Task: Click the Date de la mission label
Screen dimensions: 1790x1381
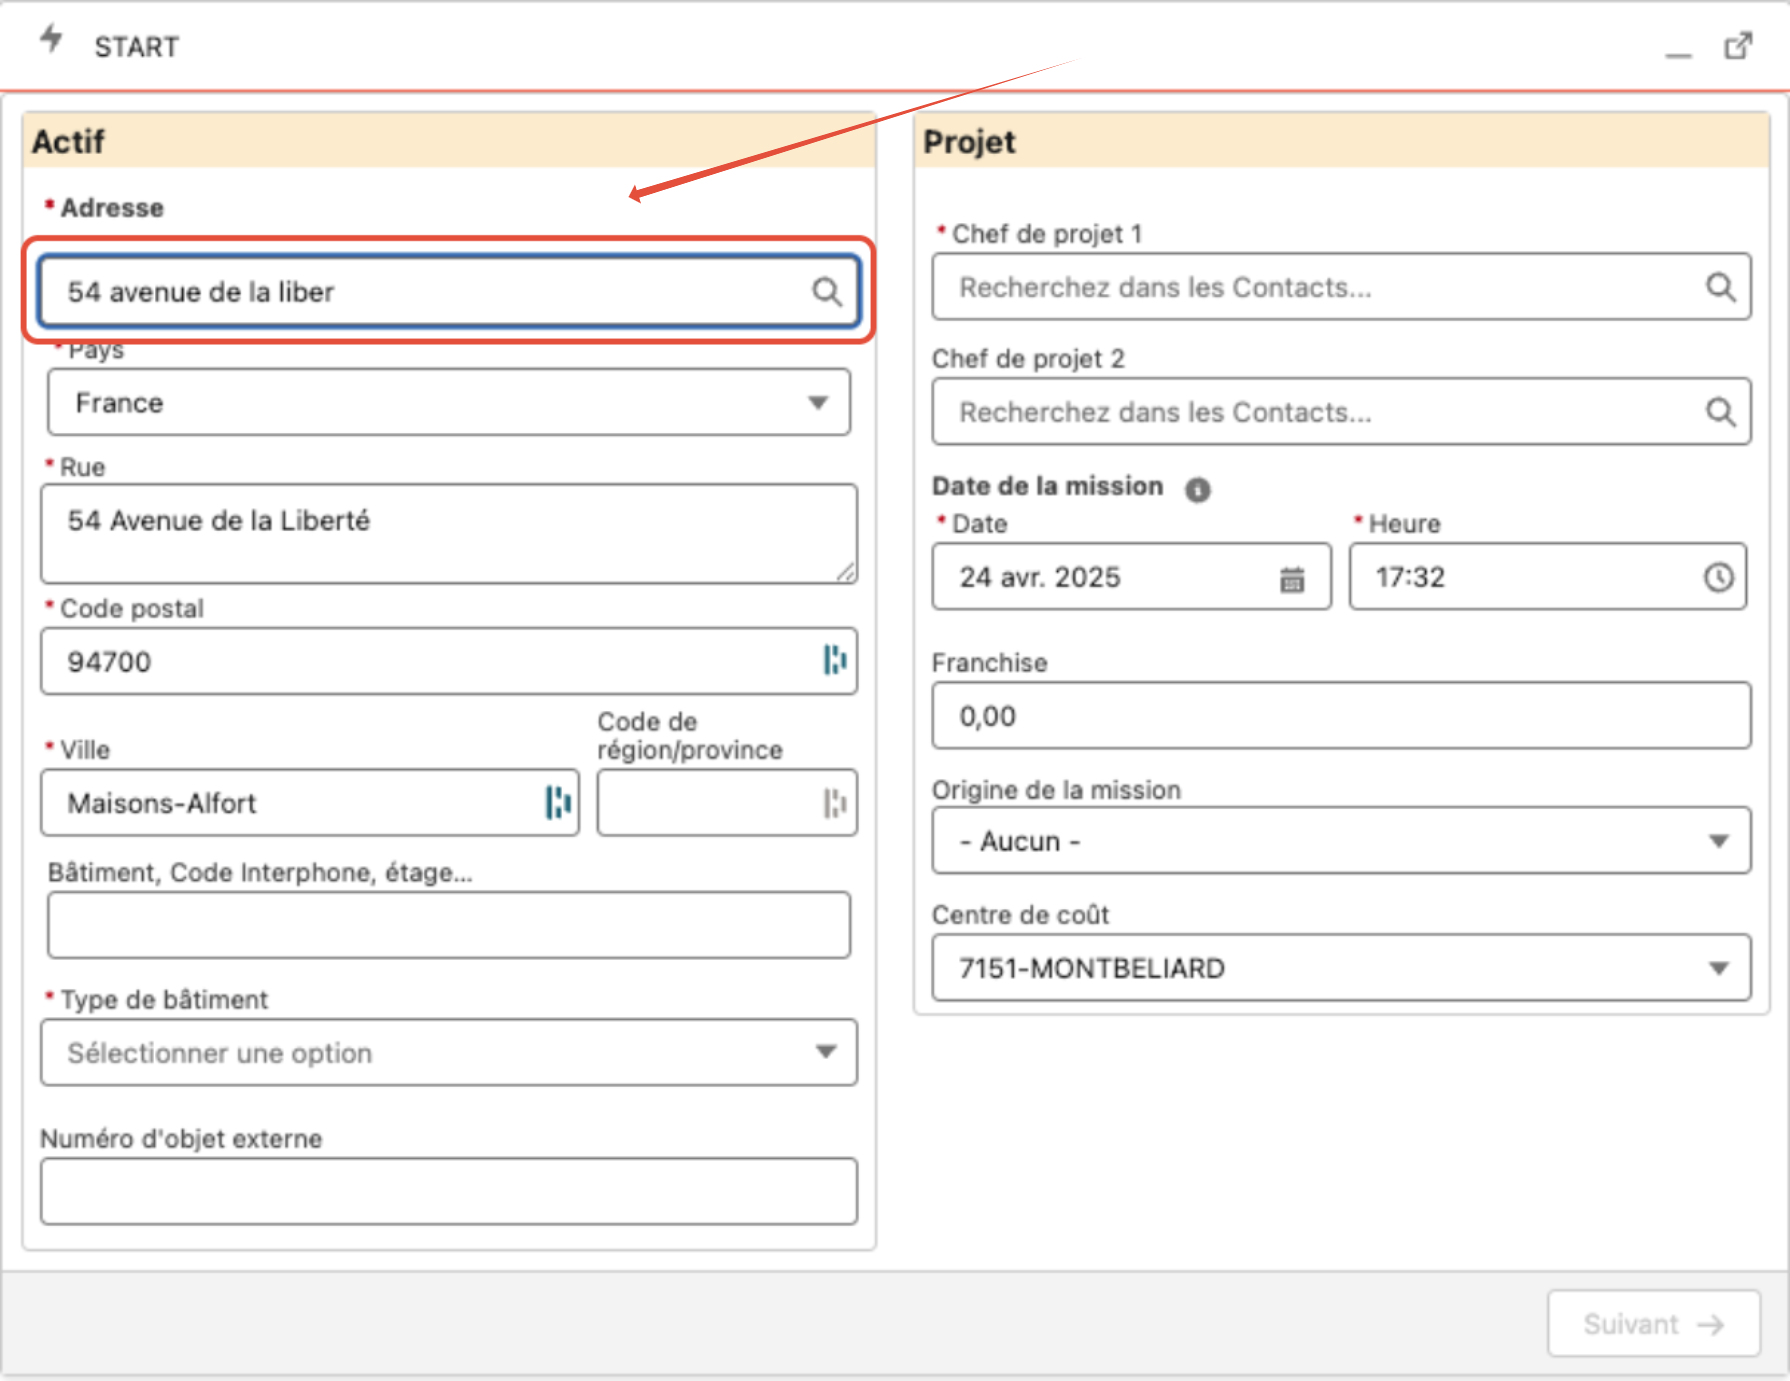Action: [1047, 486]
